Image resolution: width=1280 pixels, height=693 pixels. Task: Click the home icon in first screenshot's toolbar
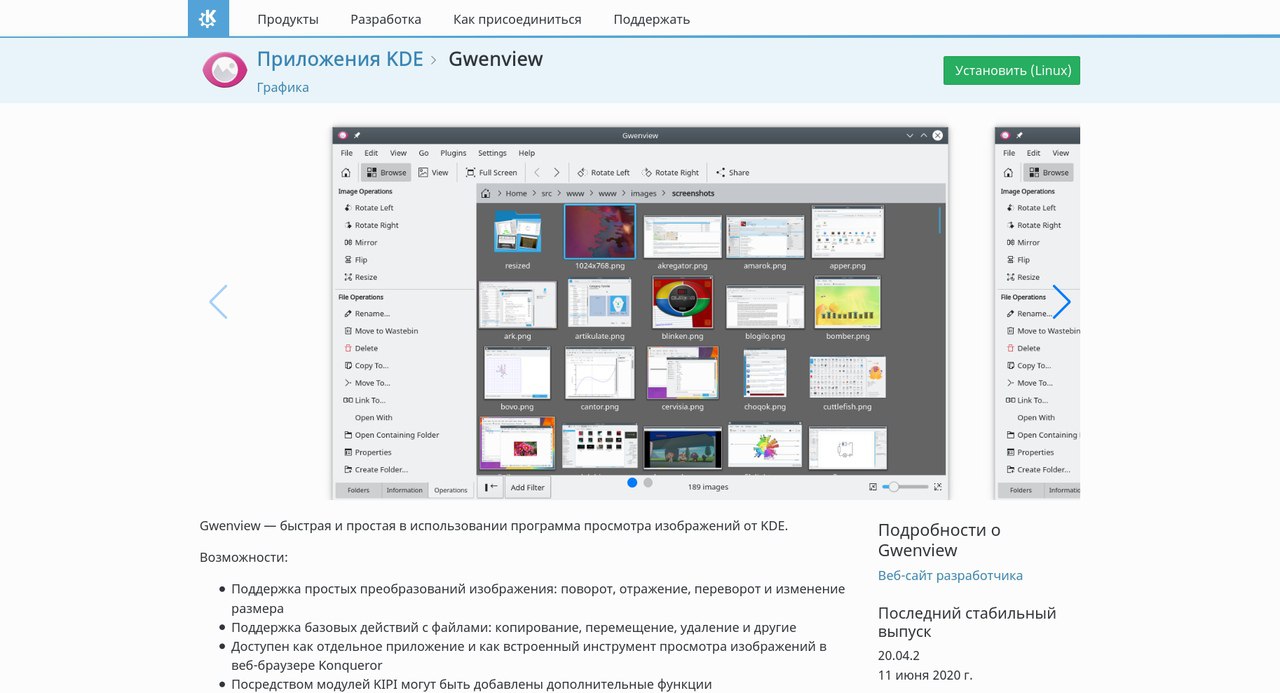coord(346,172)
